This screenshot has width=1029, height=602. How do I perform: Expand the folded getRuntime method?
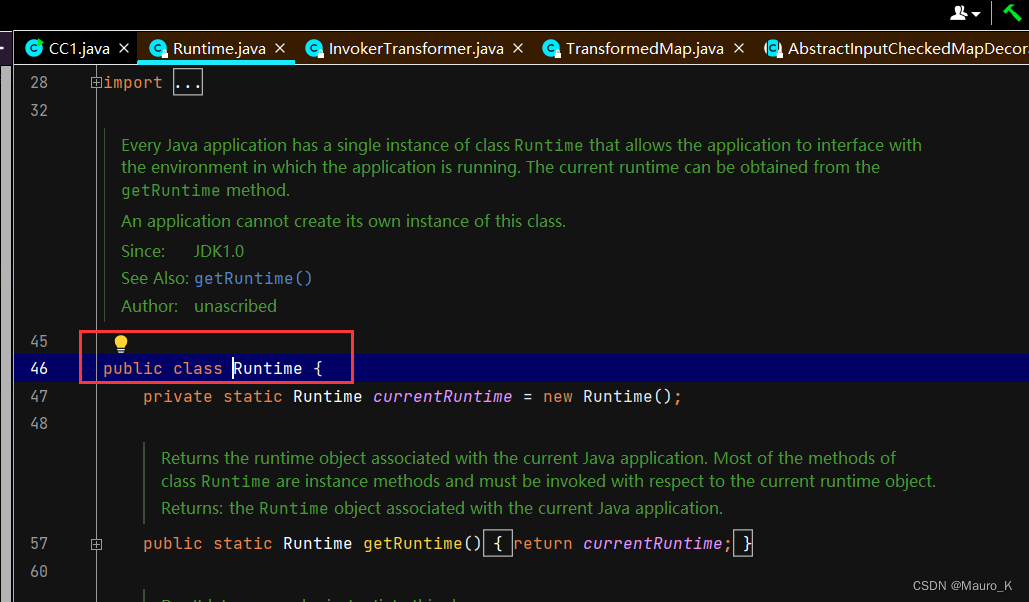pos(96,544)
